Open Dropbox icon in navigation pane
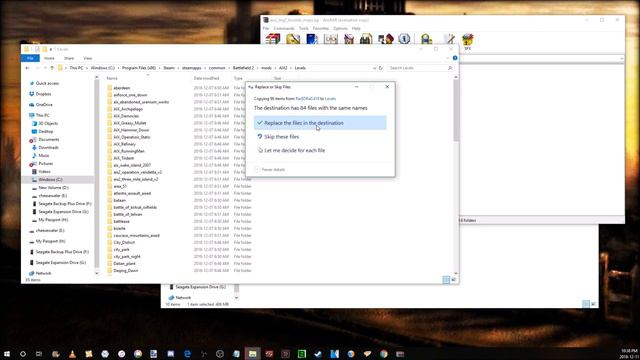The image size is (640, 360). [x=32, y=94]
